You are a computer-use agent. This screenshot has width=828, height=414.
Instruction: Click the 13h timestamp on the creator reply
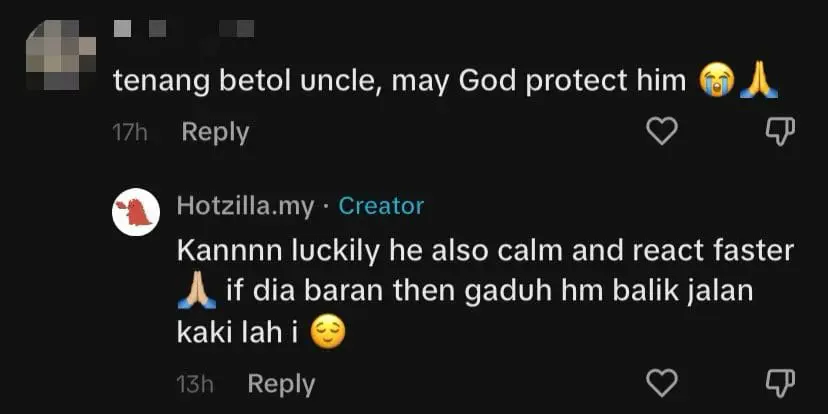[195, 383]
